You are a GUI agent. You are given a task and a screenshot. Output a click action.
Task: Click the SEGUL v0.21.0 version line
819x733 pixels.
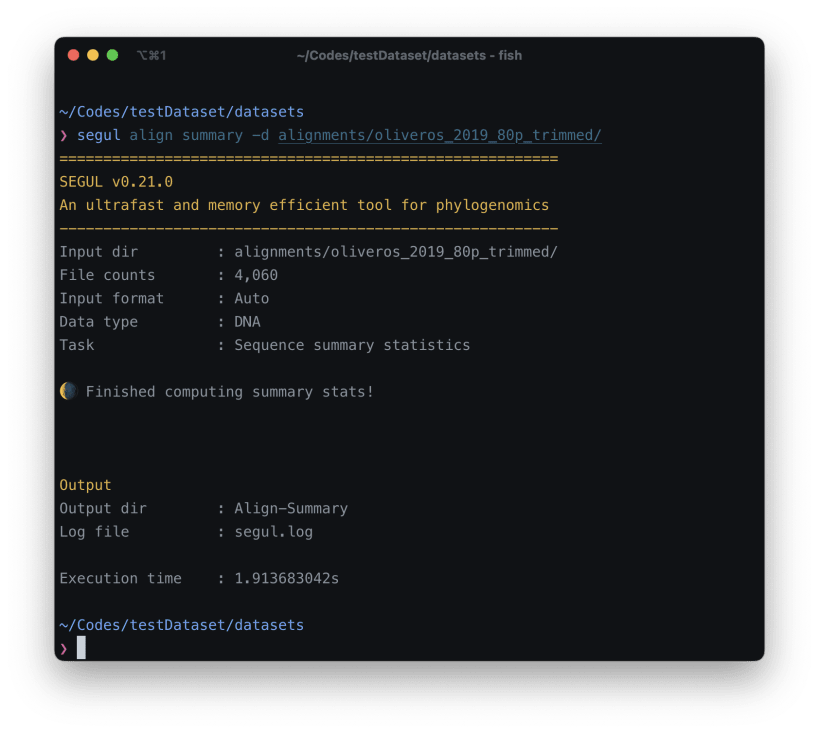(116, 182)
